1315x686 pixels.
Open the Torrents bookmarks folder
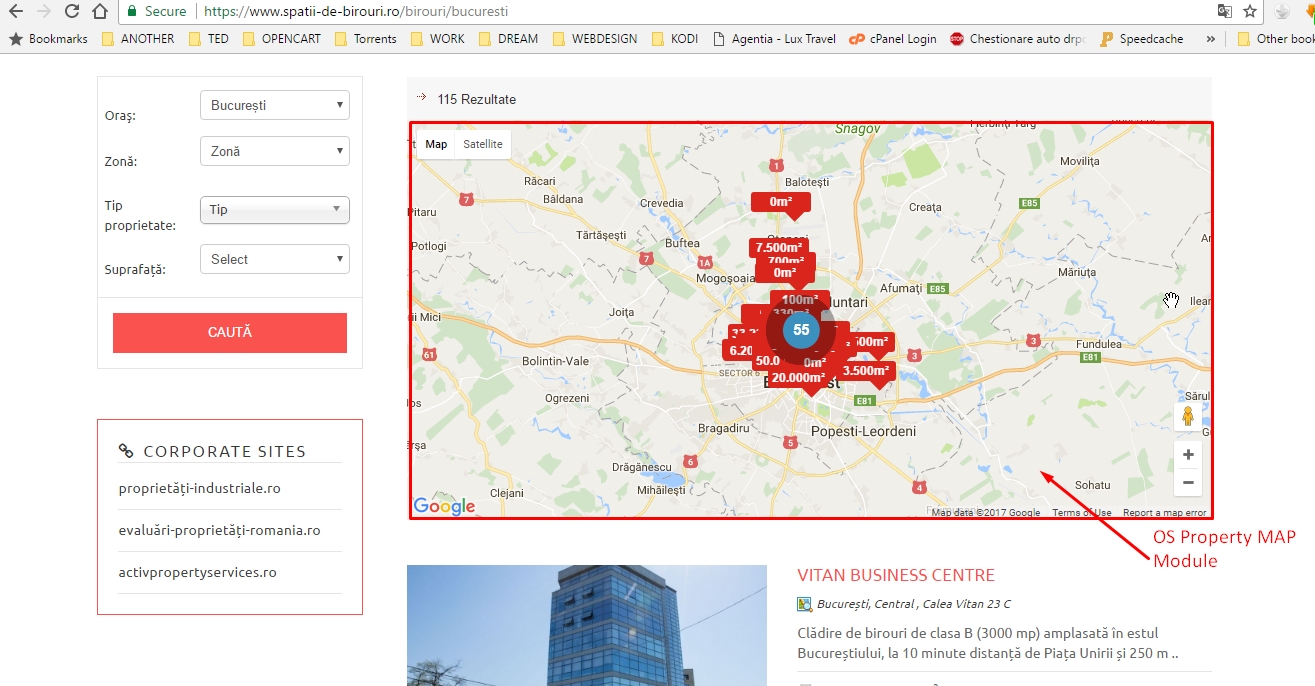[365, 39]
